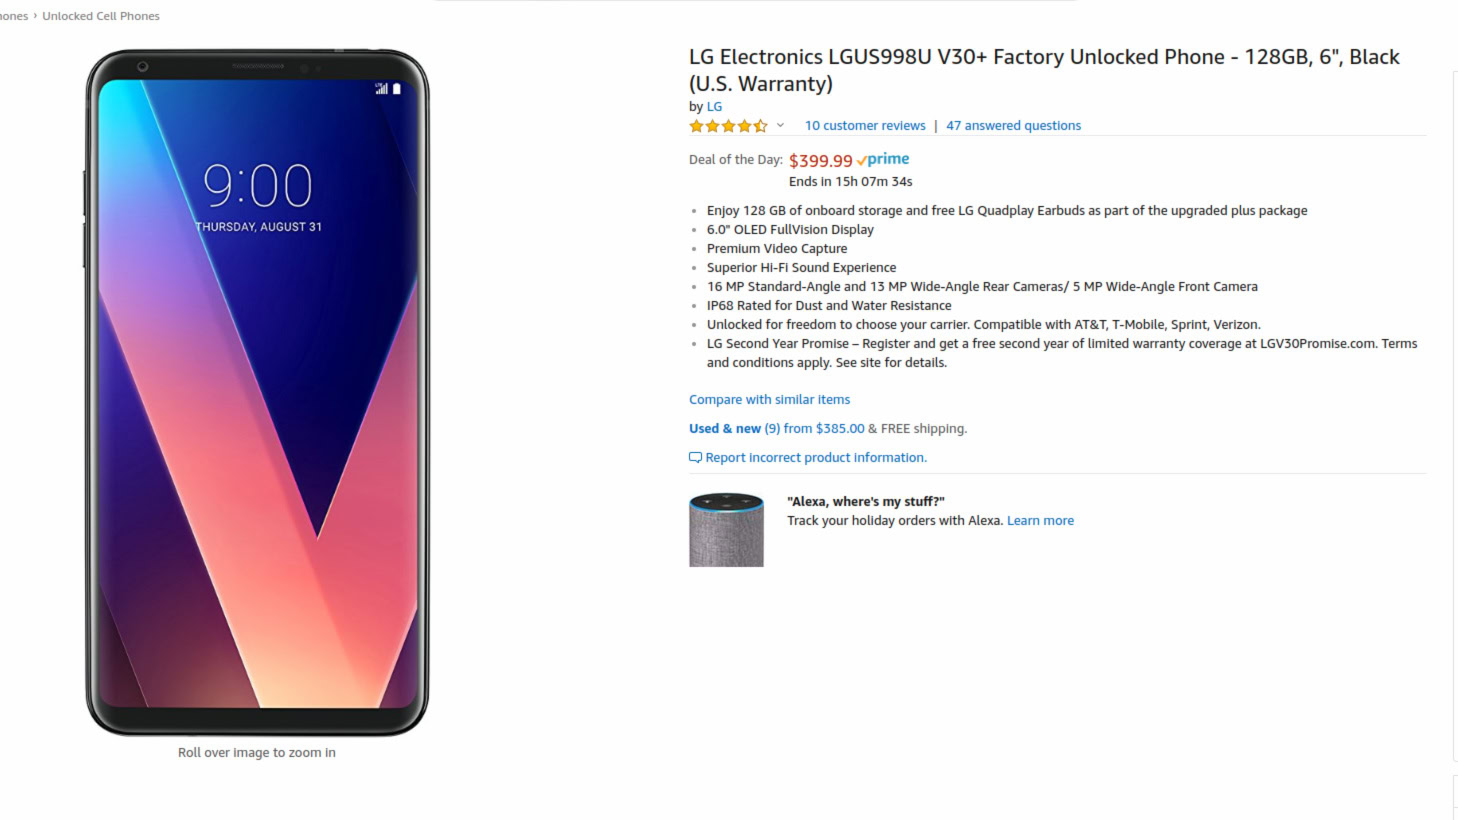The width and height of the screenshot is (1458, 820).
Task: Click the phone's front camera icon
Action: point(143,66)
